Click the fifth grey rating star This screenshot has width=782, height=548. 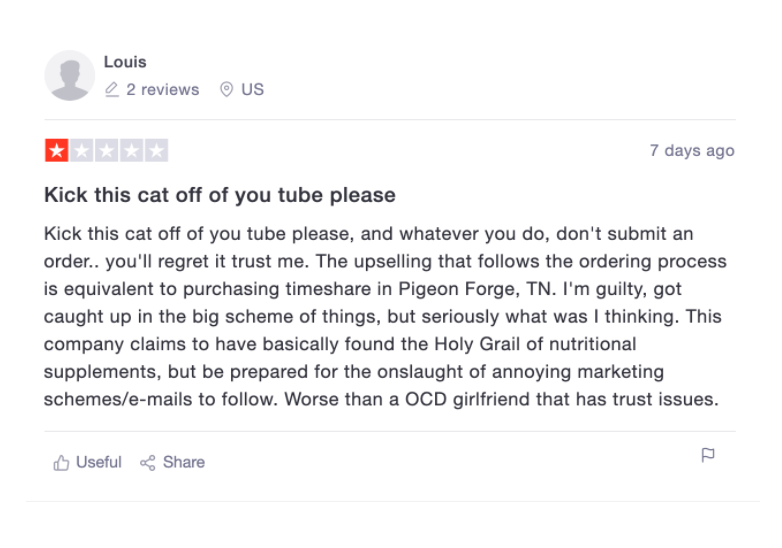pos(156,151)
